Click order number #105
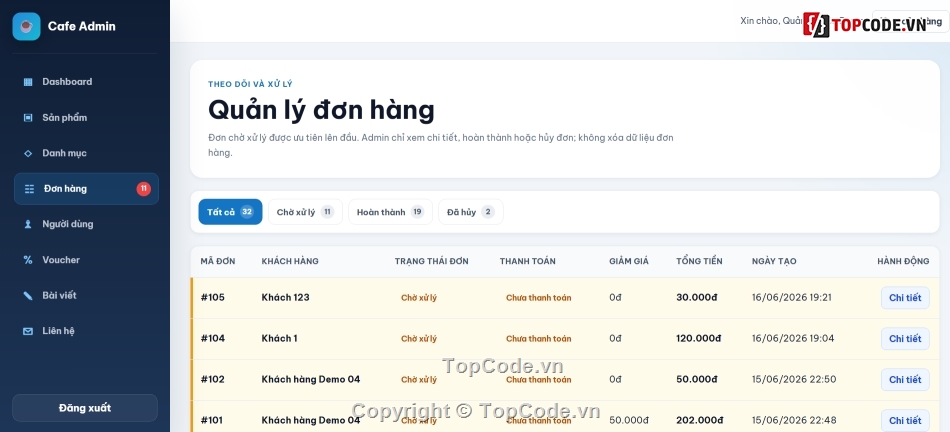 213,297
